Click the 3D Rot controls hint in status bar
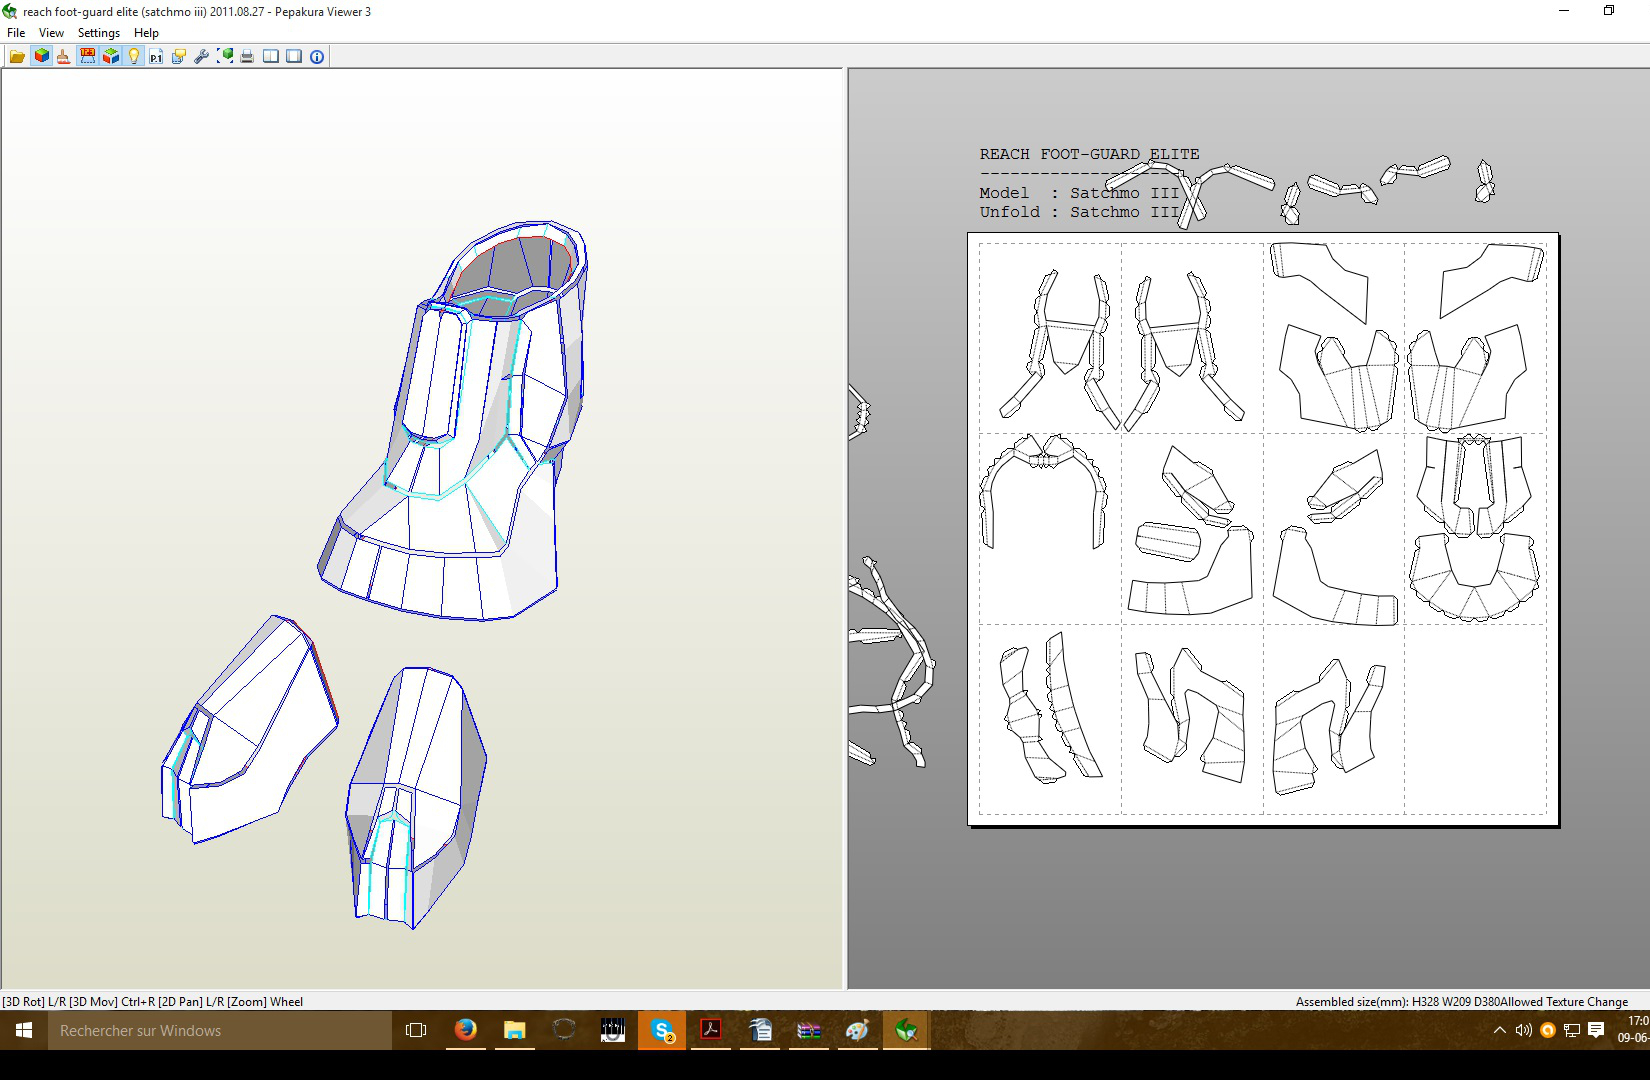Image resolution: width=1650 pixels, height=1080 pixels. click(152, 1001)
